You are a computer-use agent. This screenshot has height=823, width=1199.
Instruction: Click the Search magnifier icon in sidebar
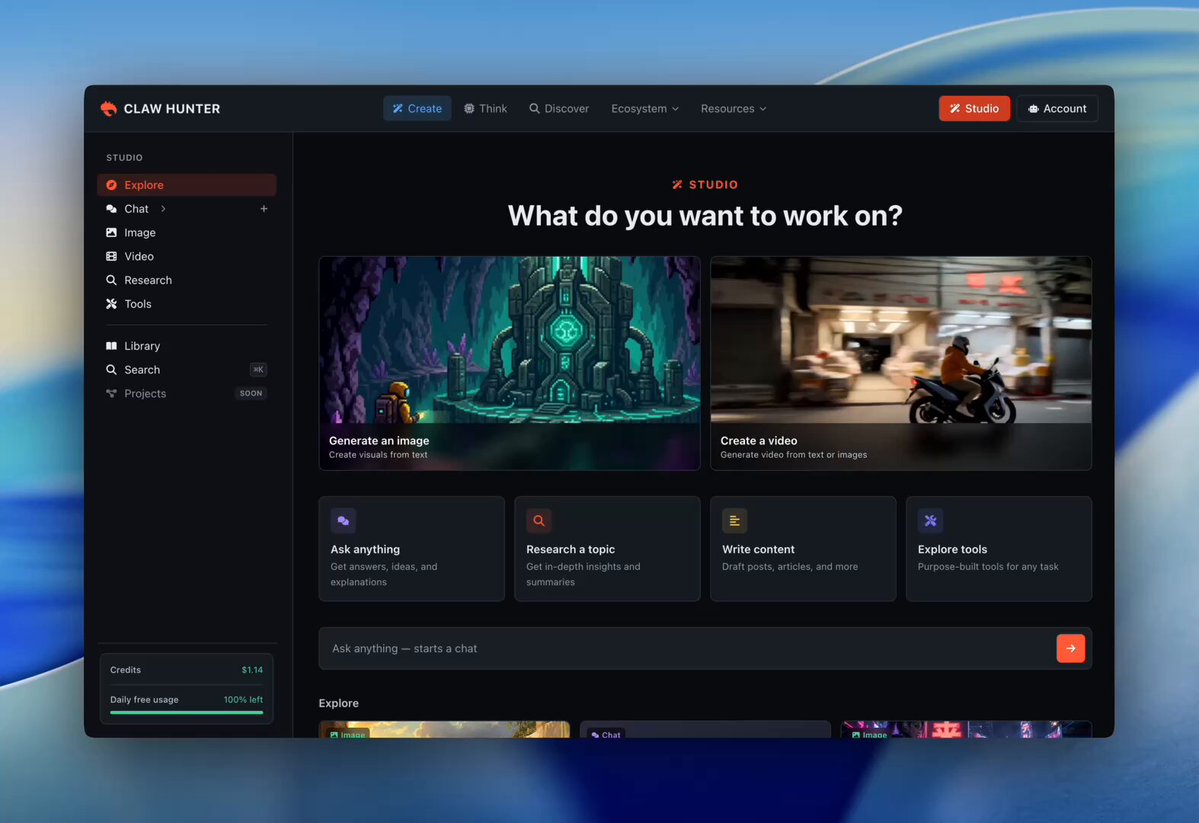(x=112, y=369)
